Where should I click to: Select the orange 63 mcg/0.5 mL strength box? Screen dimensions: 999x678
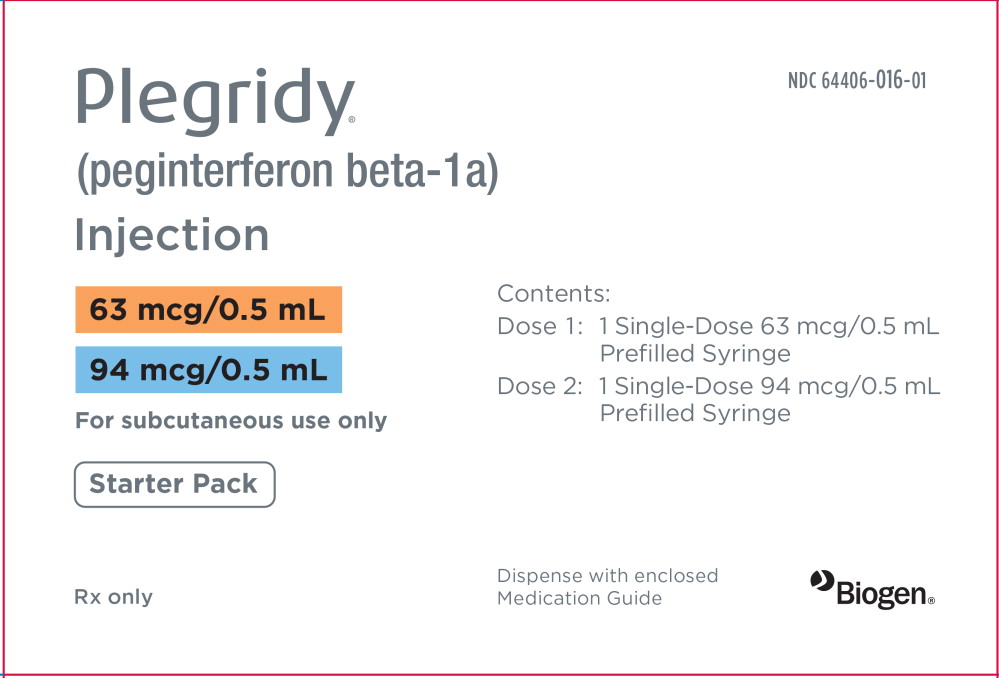(x=208, y=310)
